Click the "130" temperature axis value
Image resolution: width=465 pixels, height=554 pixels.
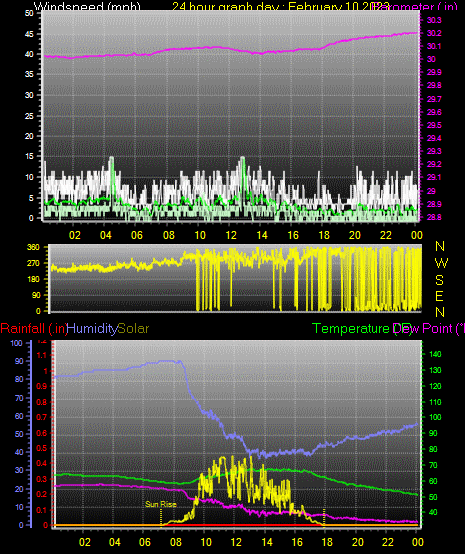435,370
